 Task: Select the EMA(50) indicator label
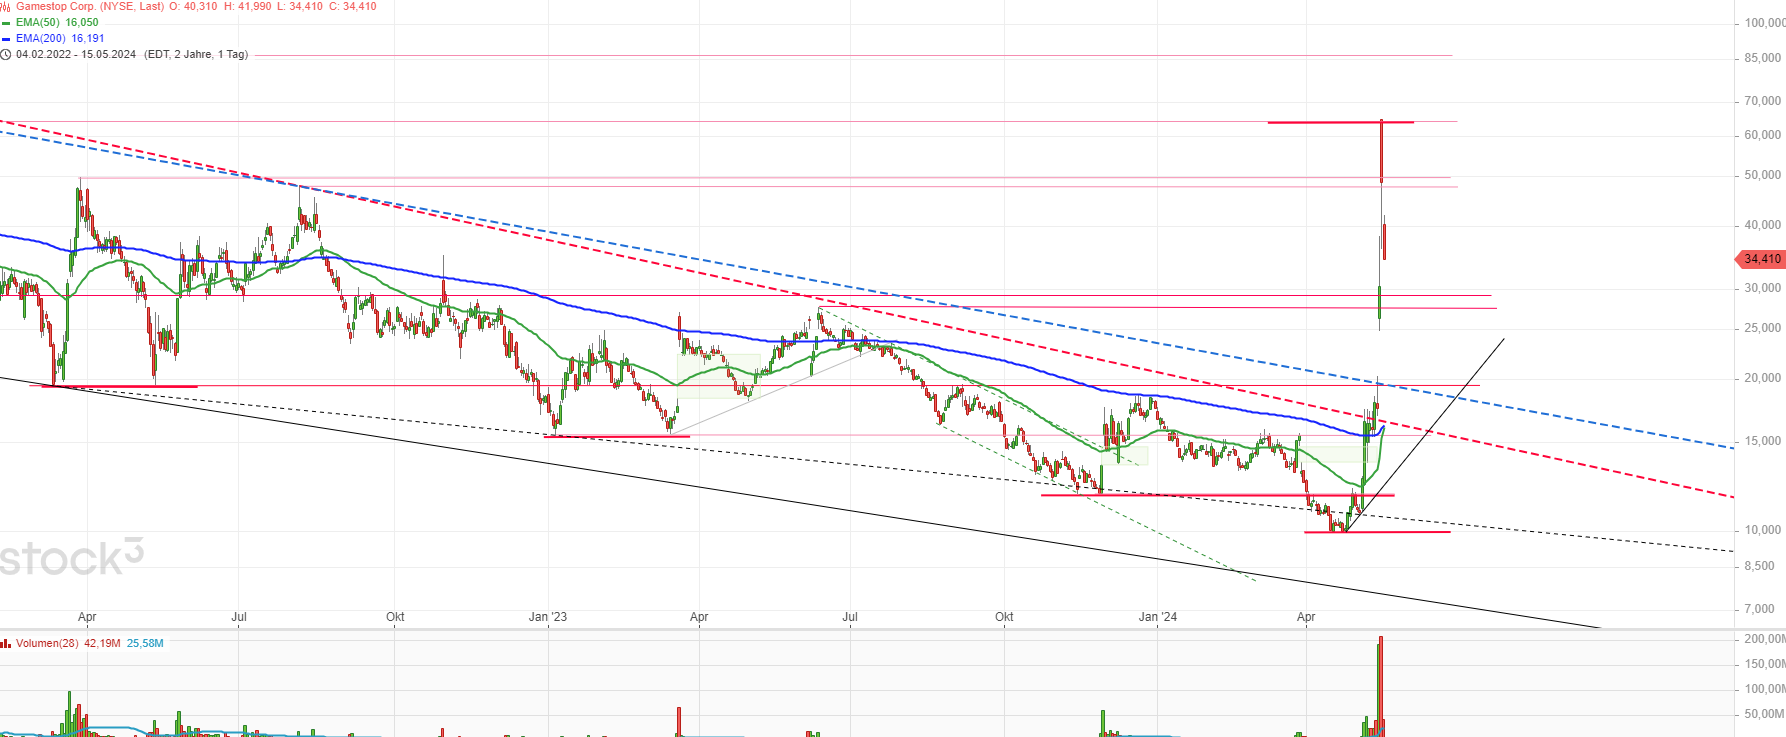click(x=38, y=22)
